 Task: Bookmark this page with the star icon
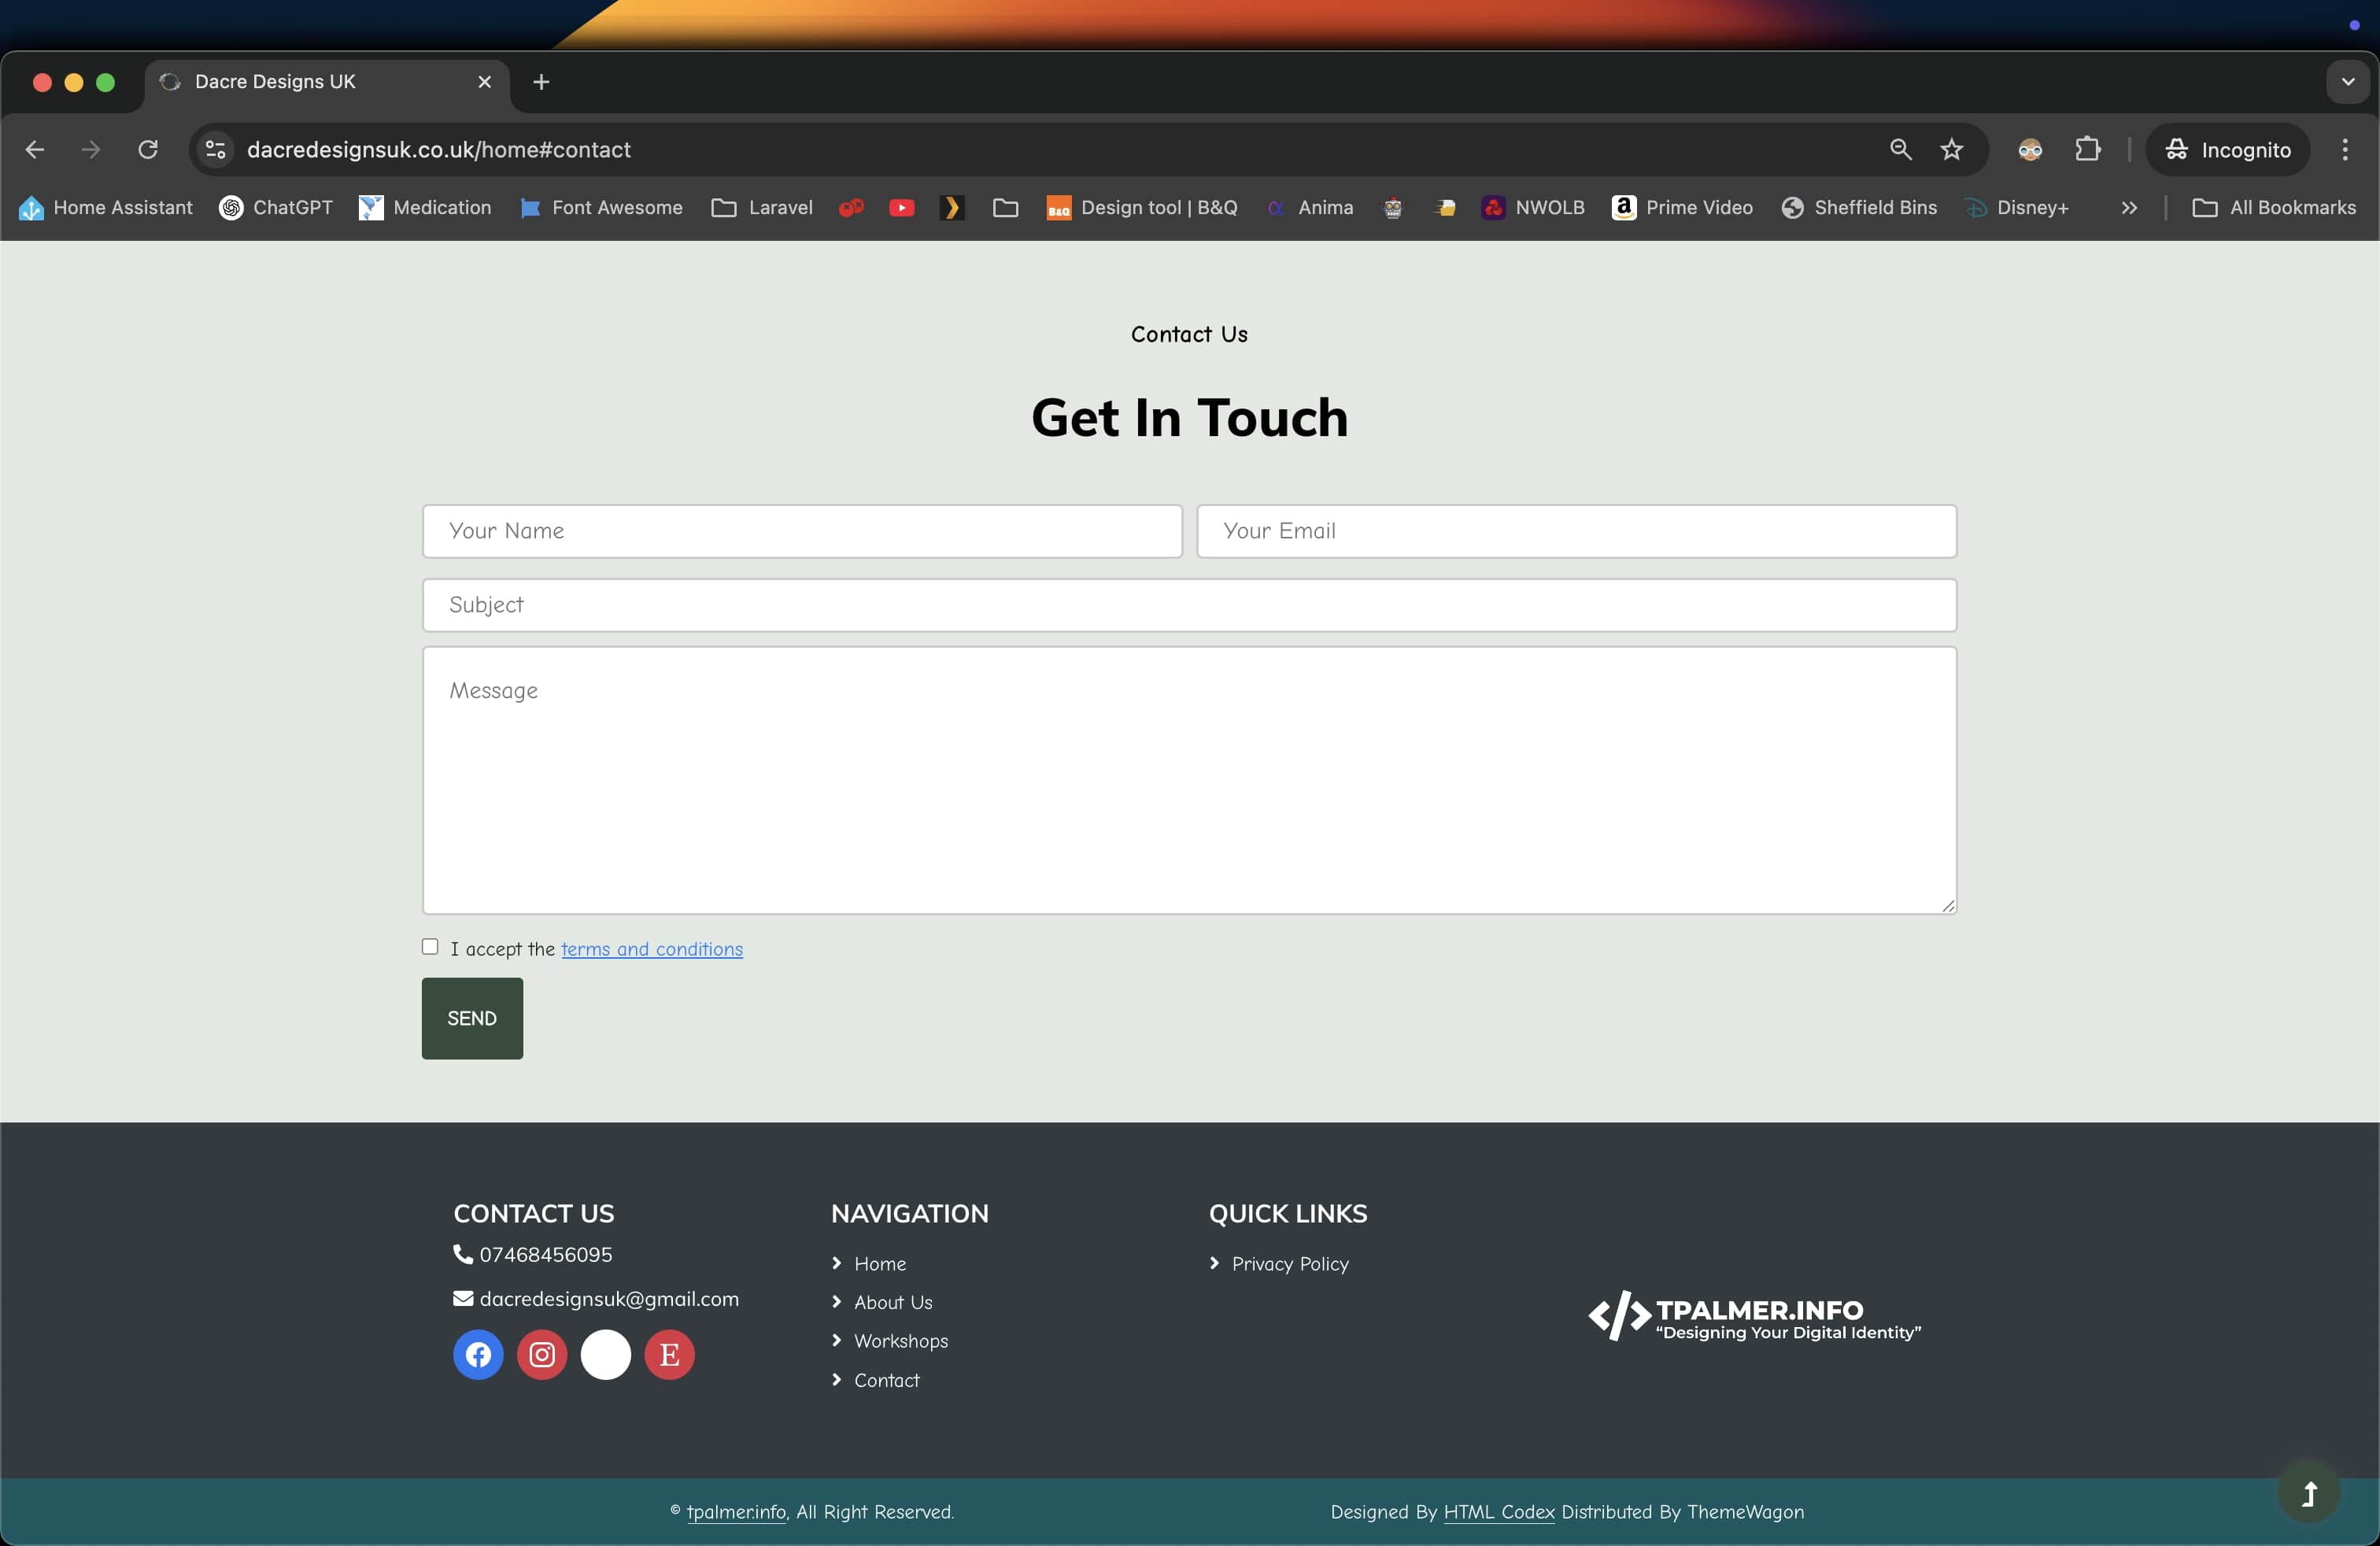[x=1951, y=150]
